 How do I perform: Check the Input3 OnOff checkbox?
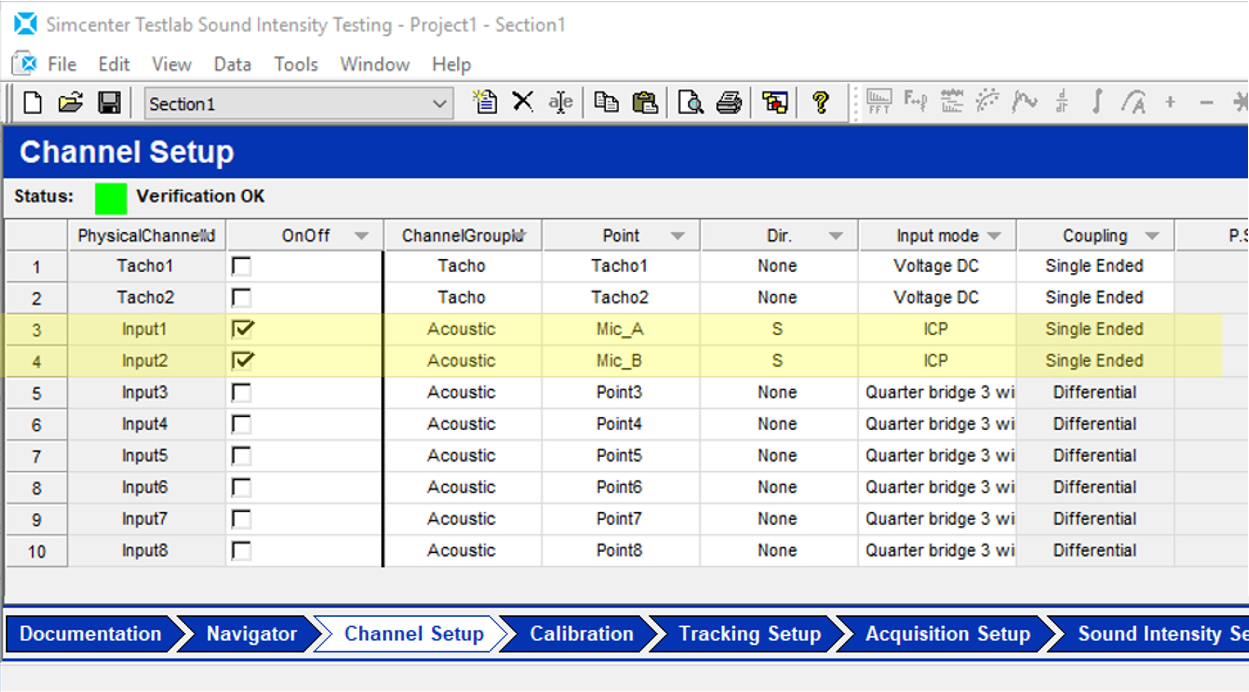tap(242, 392)
